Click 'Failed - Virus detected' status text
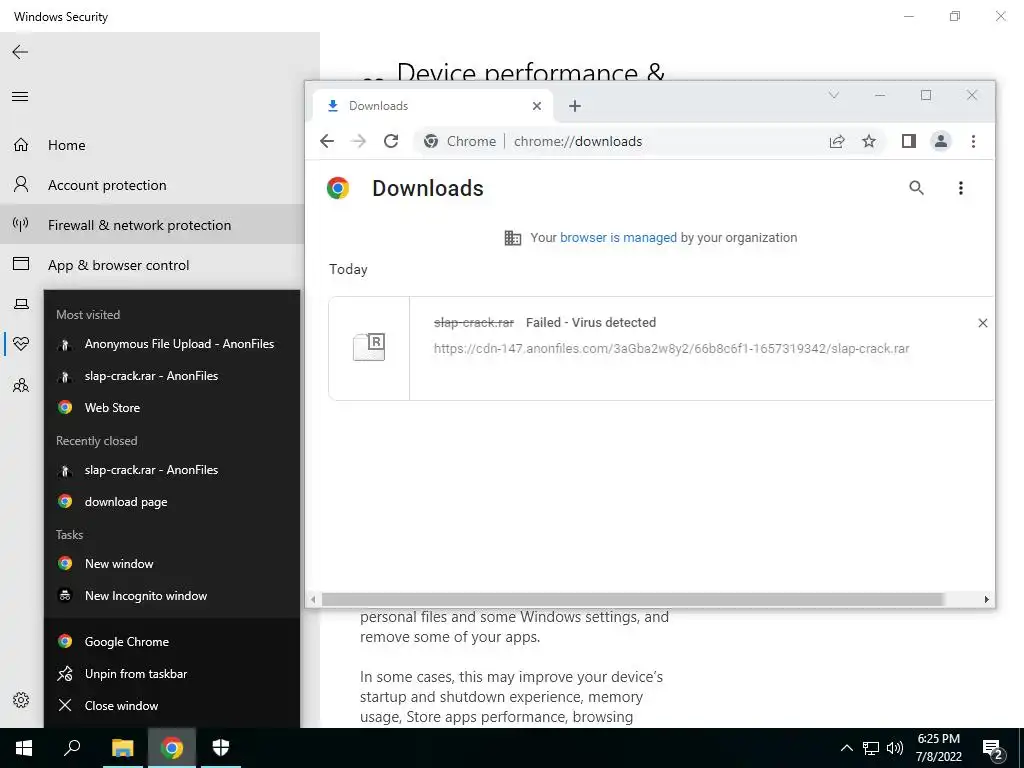 coord(591,323)
